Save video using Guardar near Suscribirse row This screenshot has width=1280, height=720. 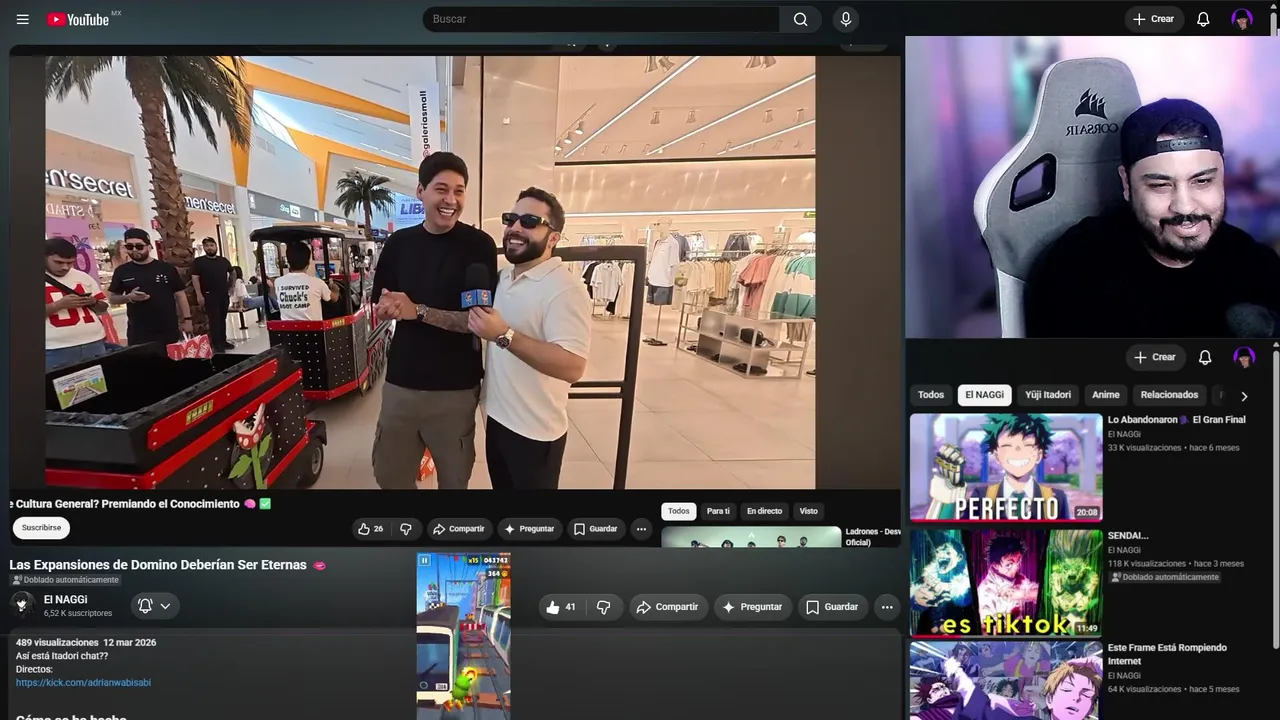point(595,529)
